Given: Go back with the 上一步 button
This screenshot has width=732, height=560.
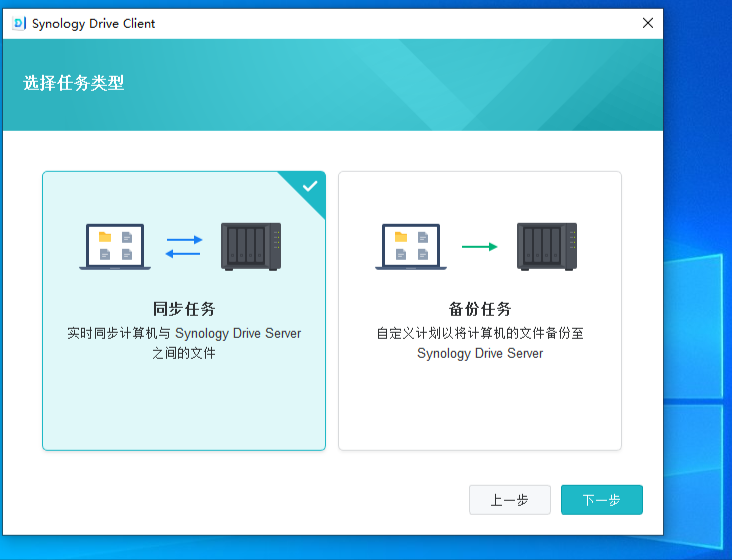Looking at the screenshot, I should 510,500.
